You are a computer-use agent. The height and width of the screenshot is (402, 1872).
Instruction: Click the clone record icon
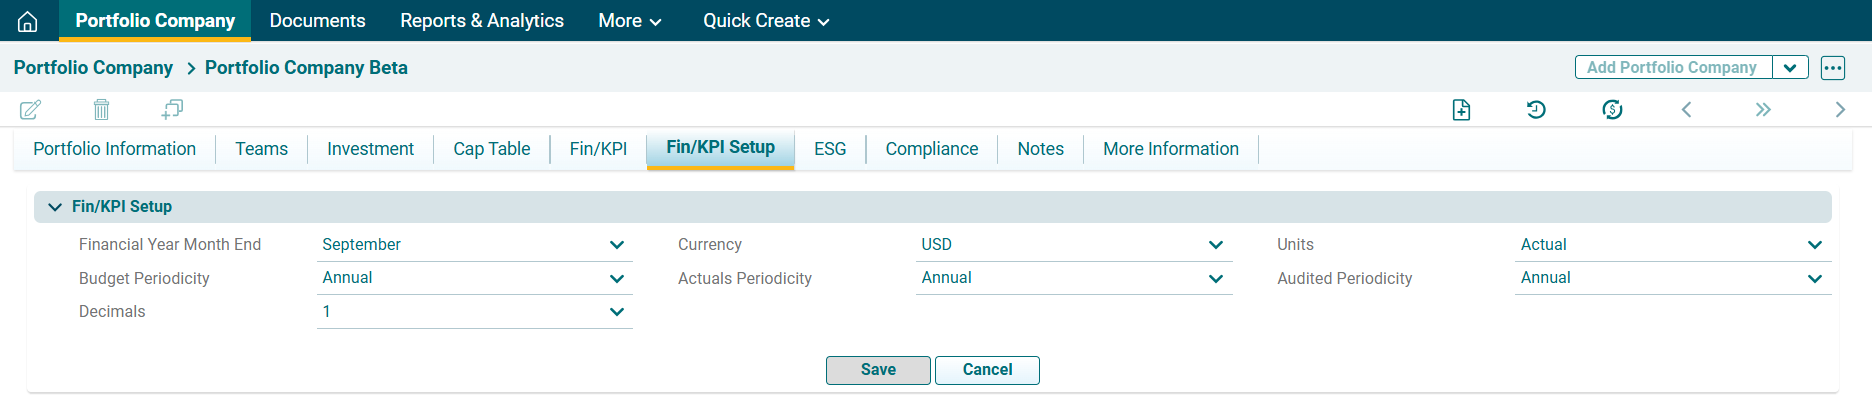click(172, 109)
